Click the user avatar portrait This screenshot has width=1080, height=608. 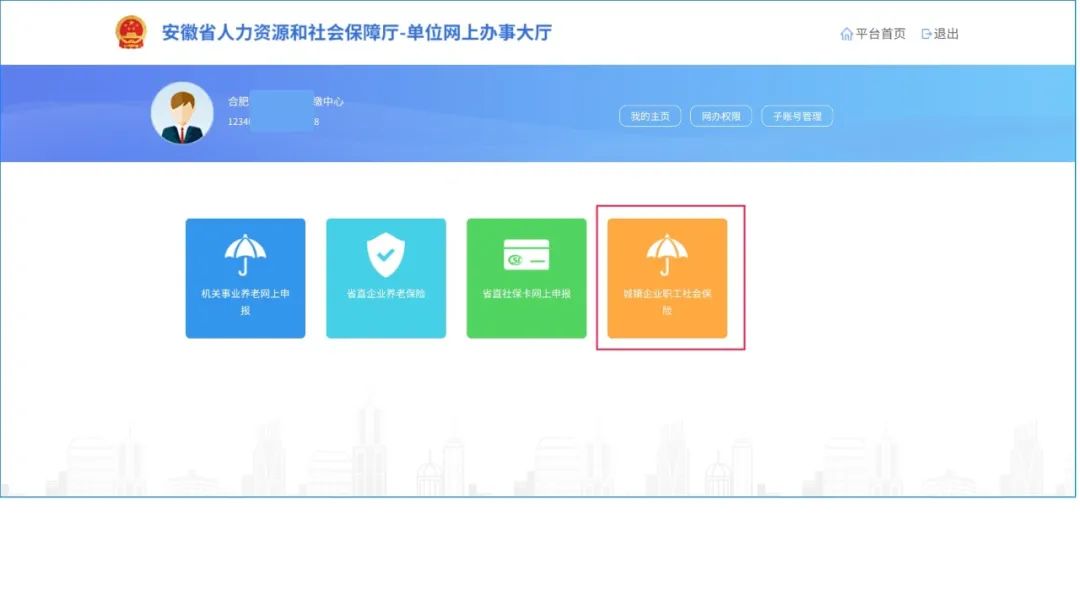tap(182, 113)
